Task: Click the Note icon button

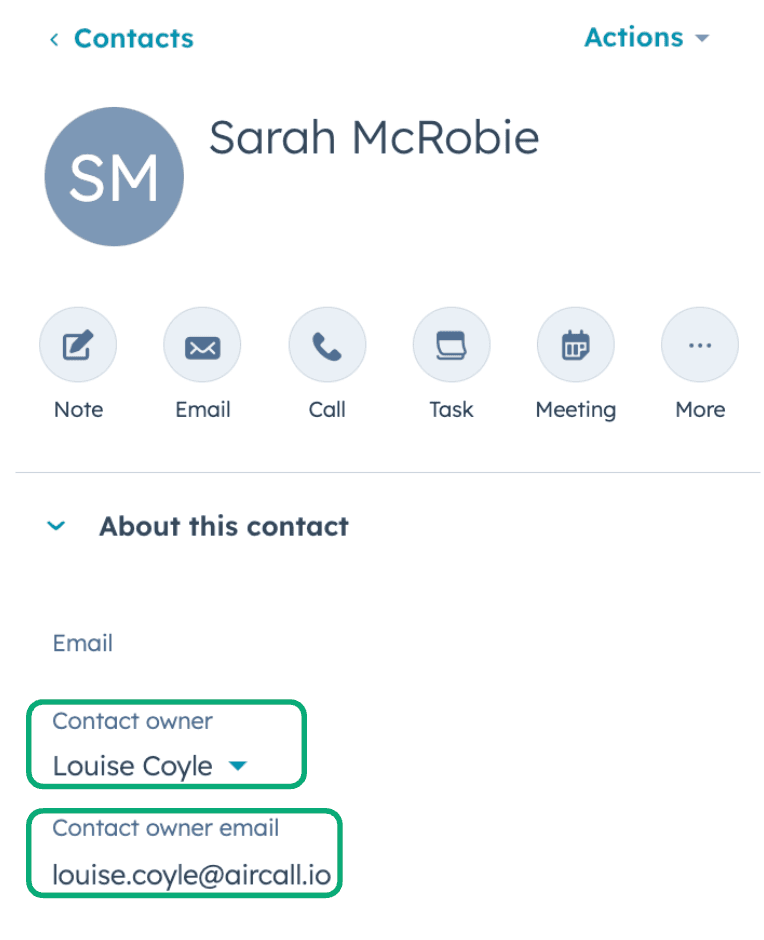Action: click(78, 346)
